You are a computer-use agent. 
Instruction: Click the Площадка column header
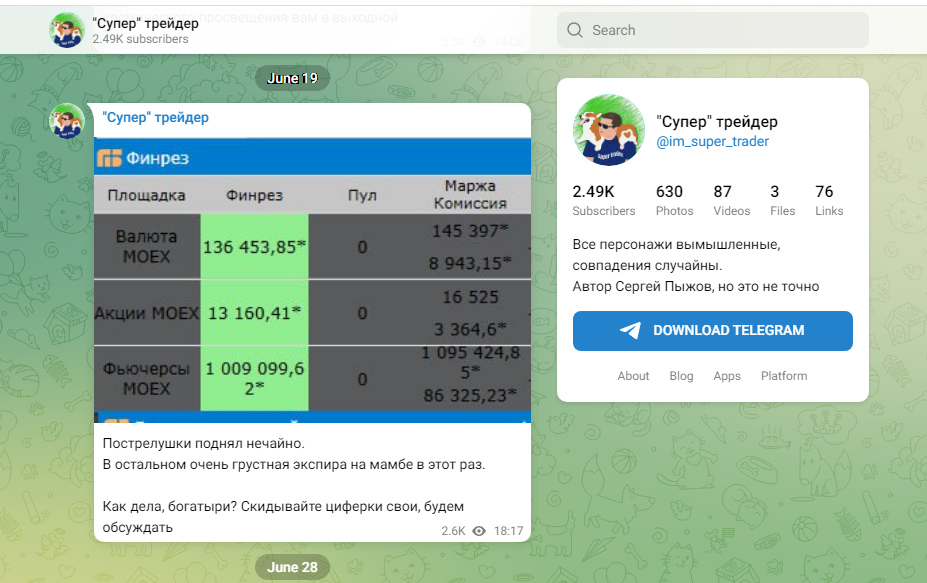click(x=147, y=195)
